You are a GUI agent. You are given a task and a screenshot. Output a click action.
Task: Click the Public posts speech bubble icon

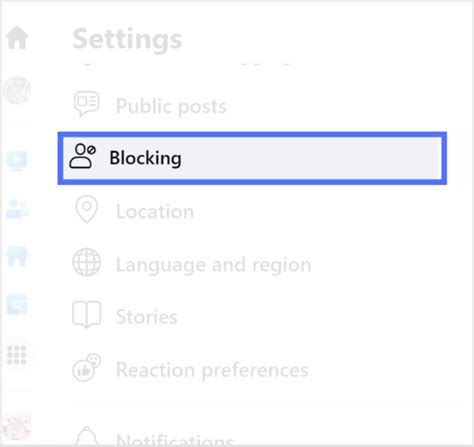86,103
